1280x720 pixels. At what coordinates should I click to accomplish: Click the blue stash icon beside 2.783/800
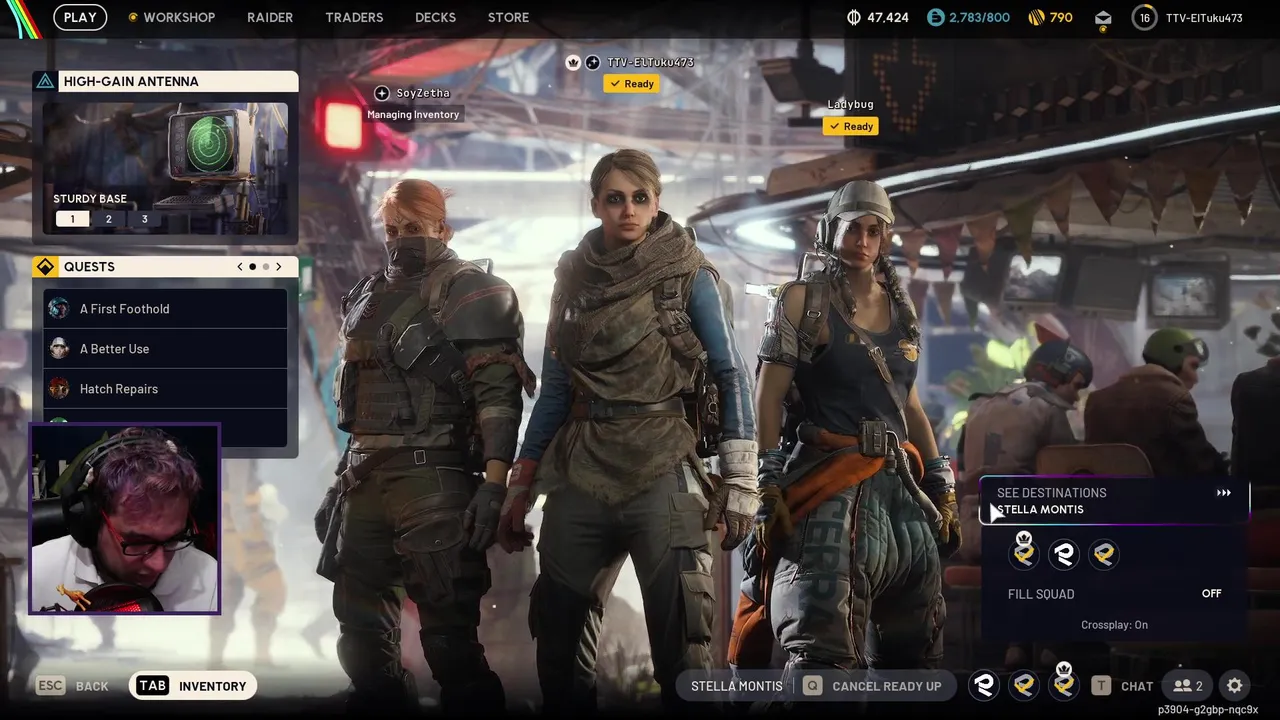[936, 17]
